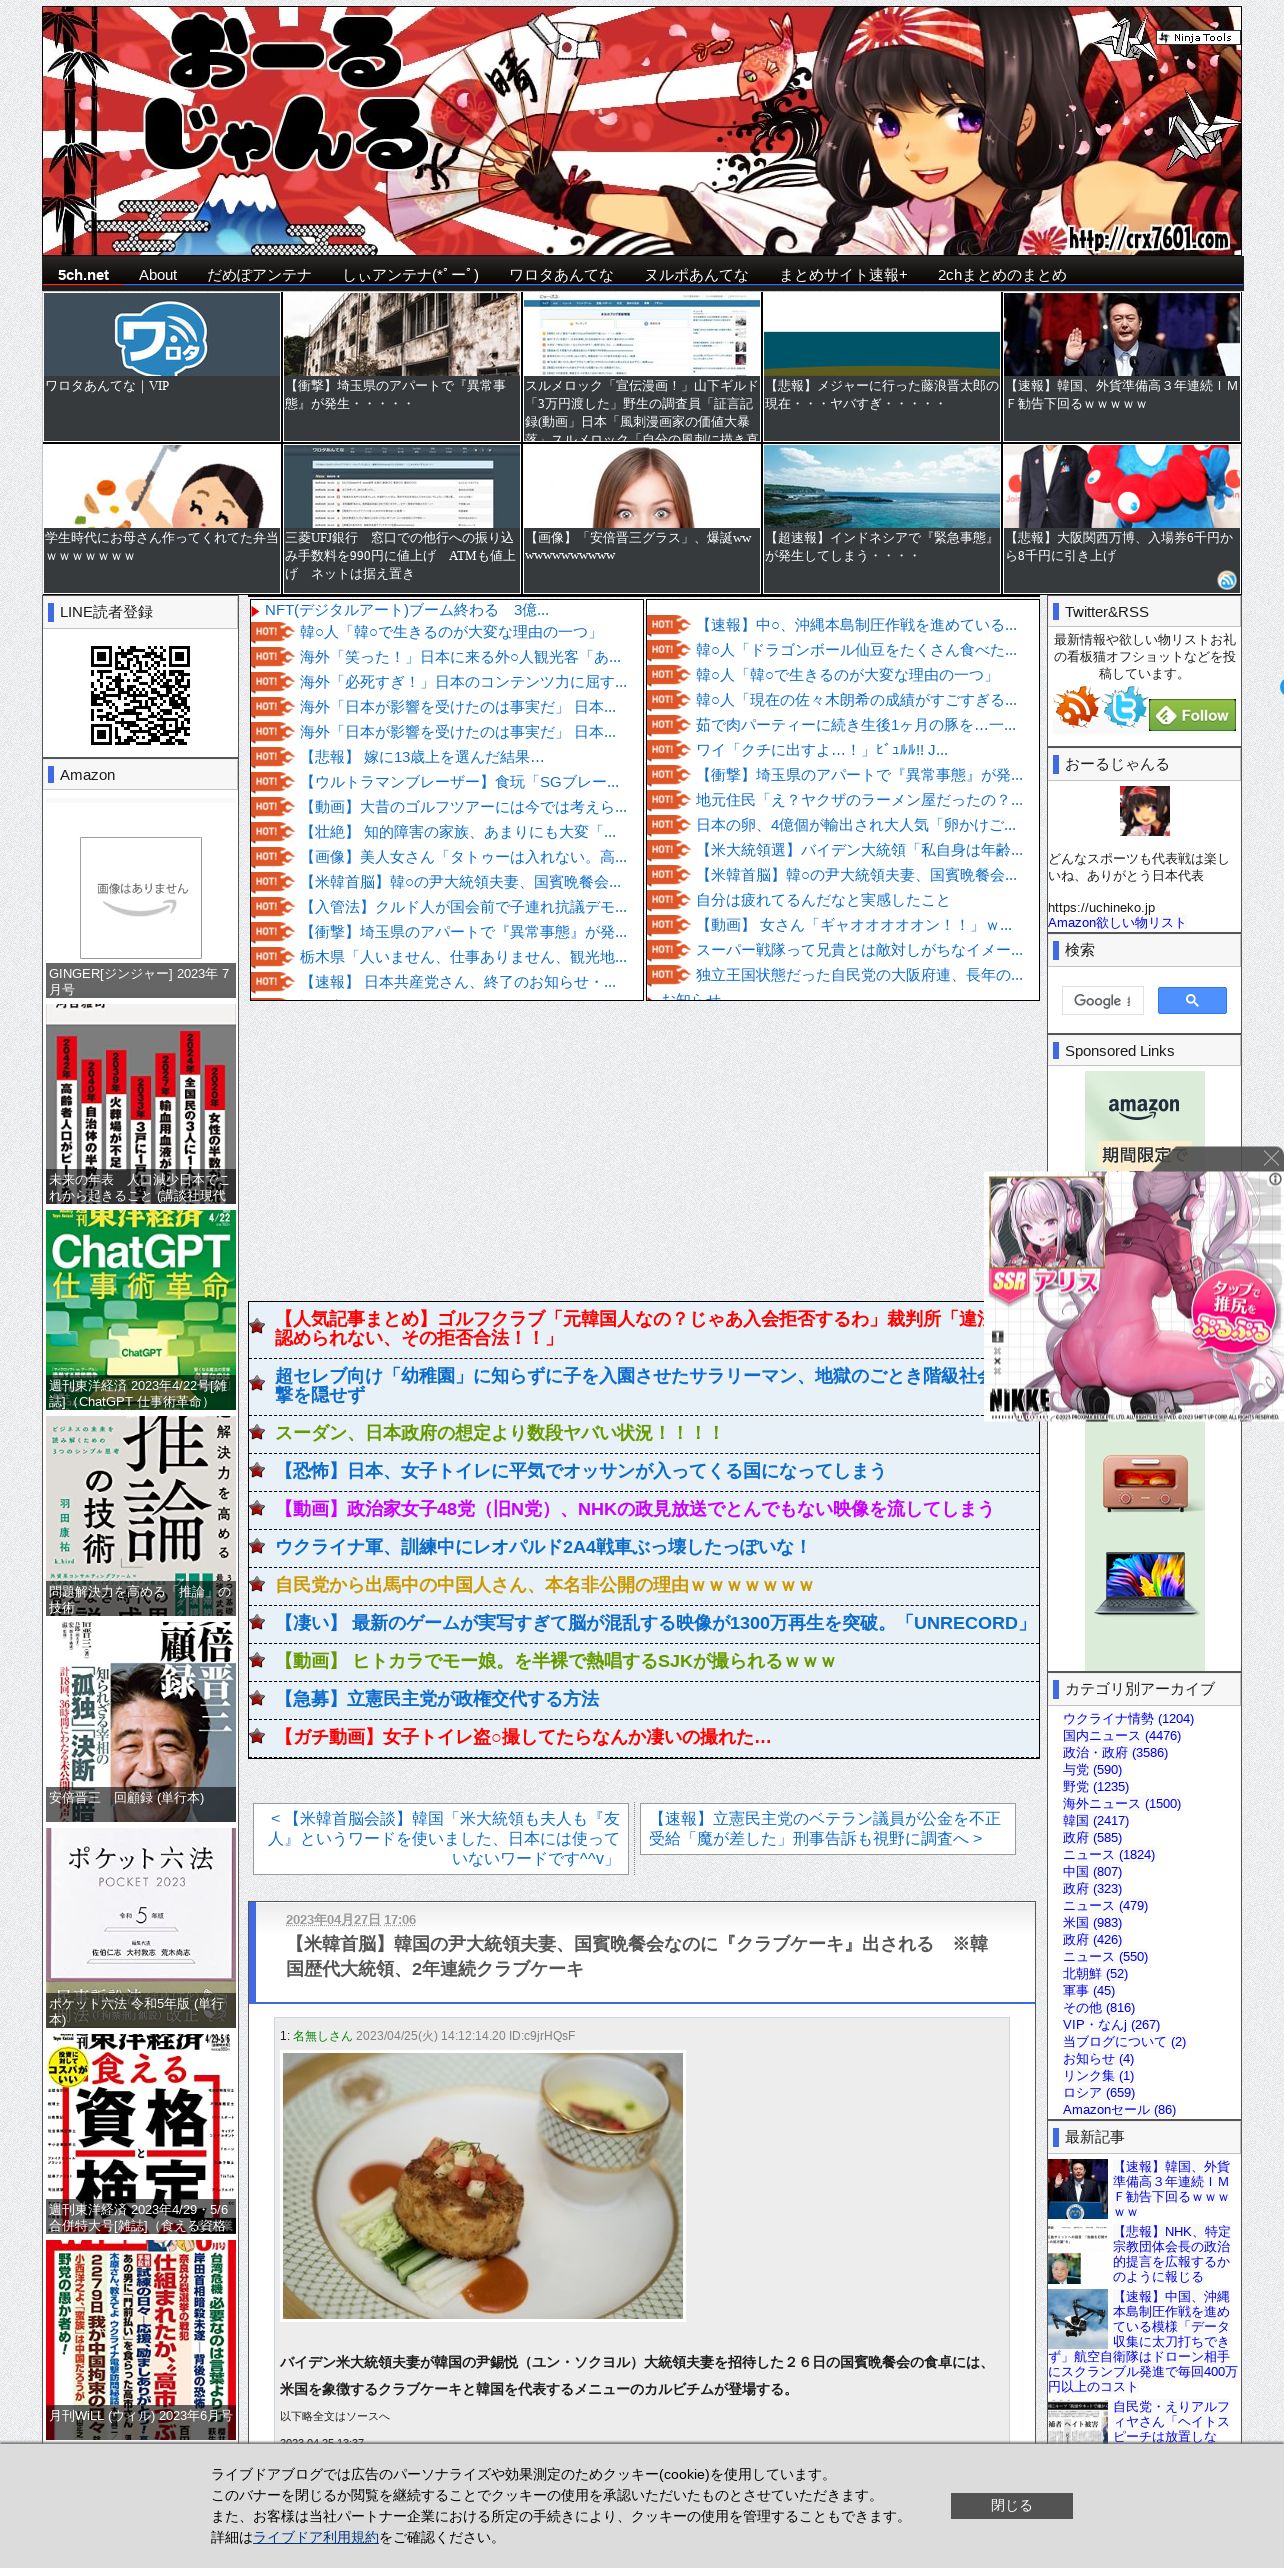This screenshot has width=1284, height=2568.
Task: Open the しぃアンテナ menu item
Action: click(411, 275)
